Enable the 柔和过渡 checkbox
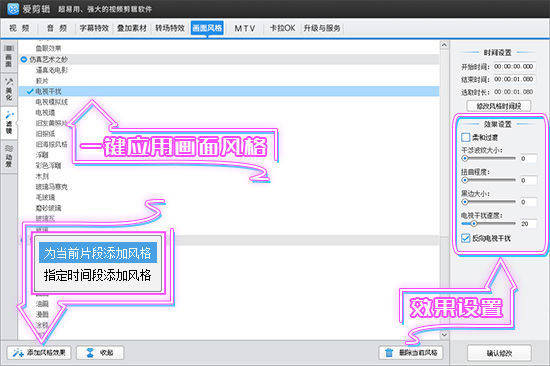 tap(465, 137)
